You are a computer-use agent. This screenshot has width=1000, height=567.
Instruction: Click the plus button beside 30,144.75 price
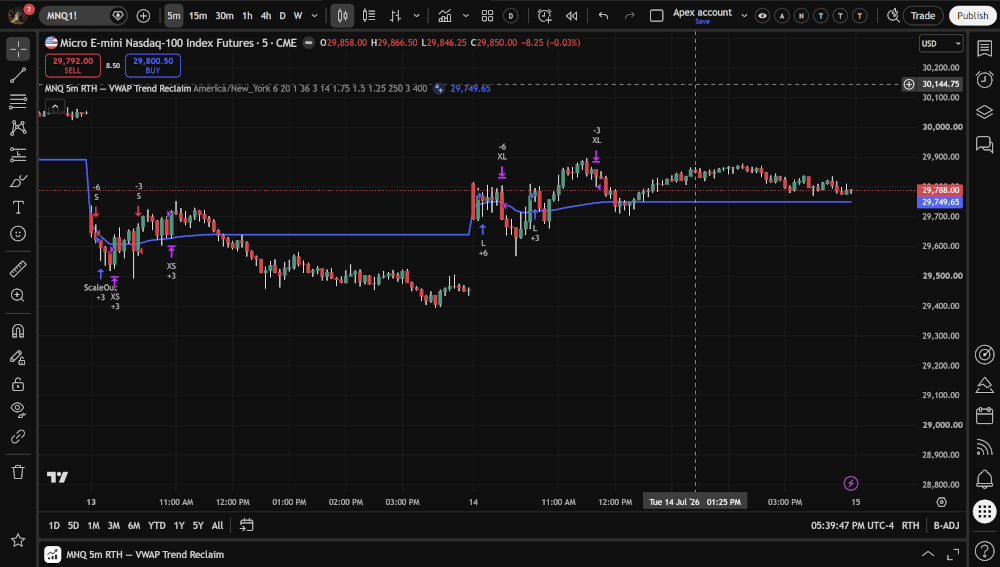pos(909,84)
